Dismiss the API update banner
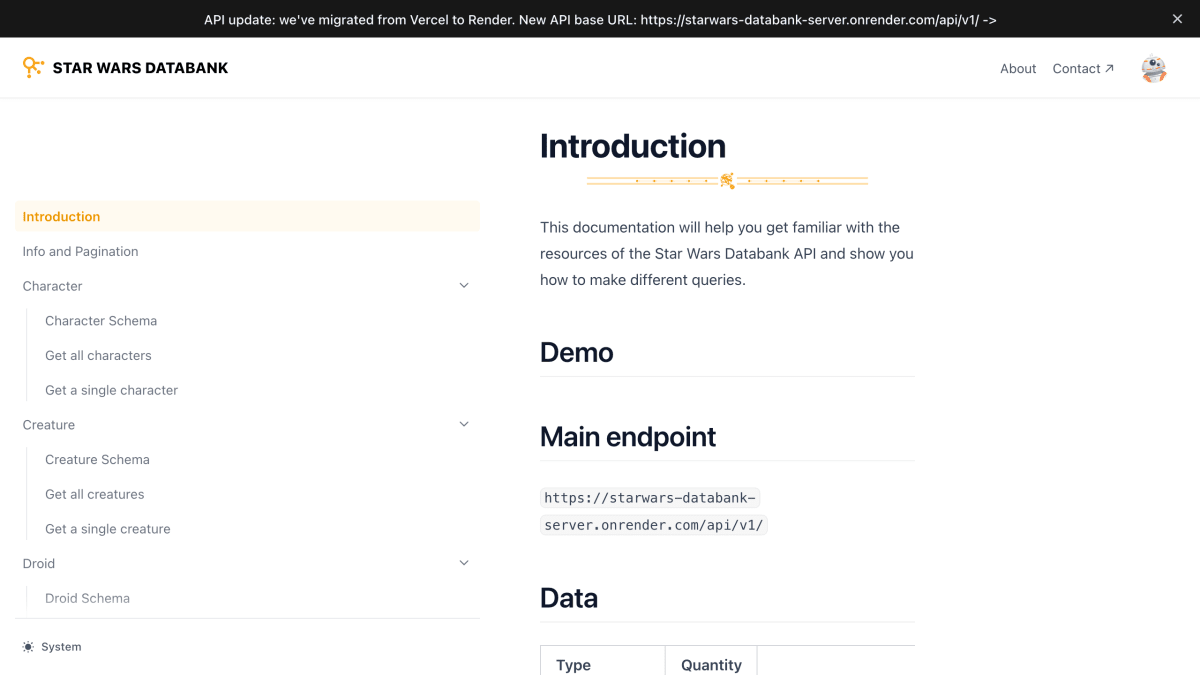 pos(1177,19)
